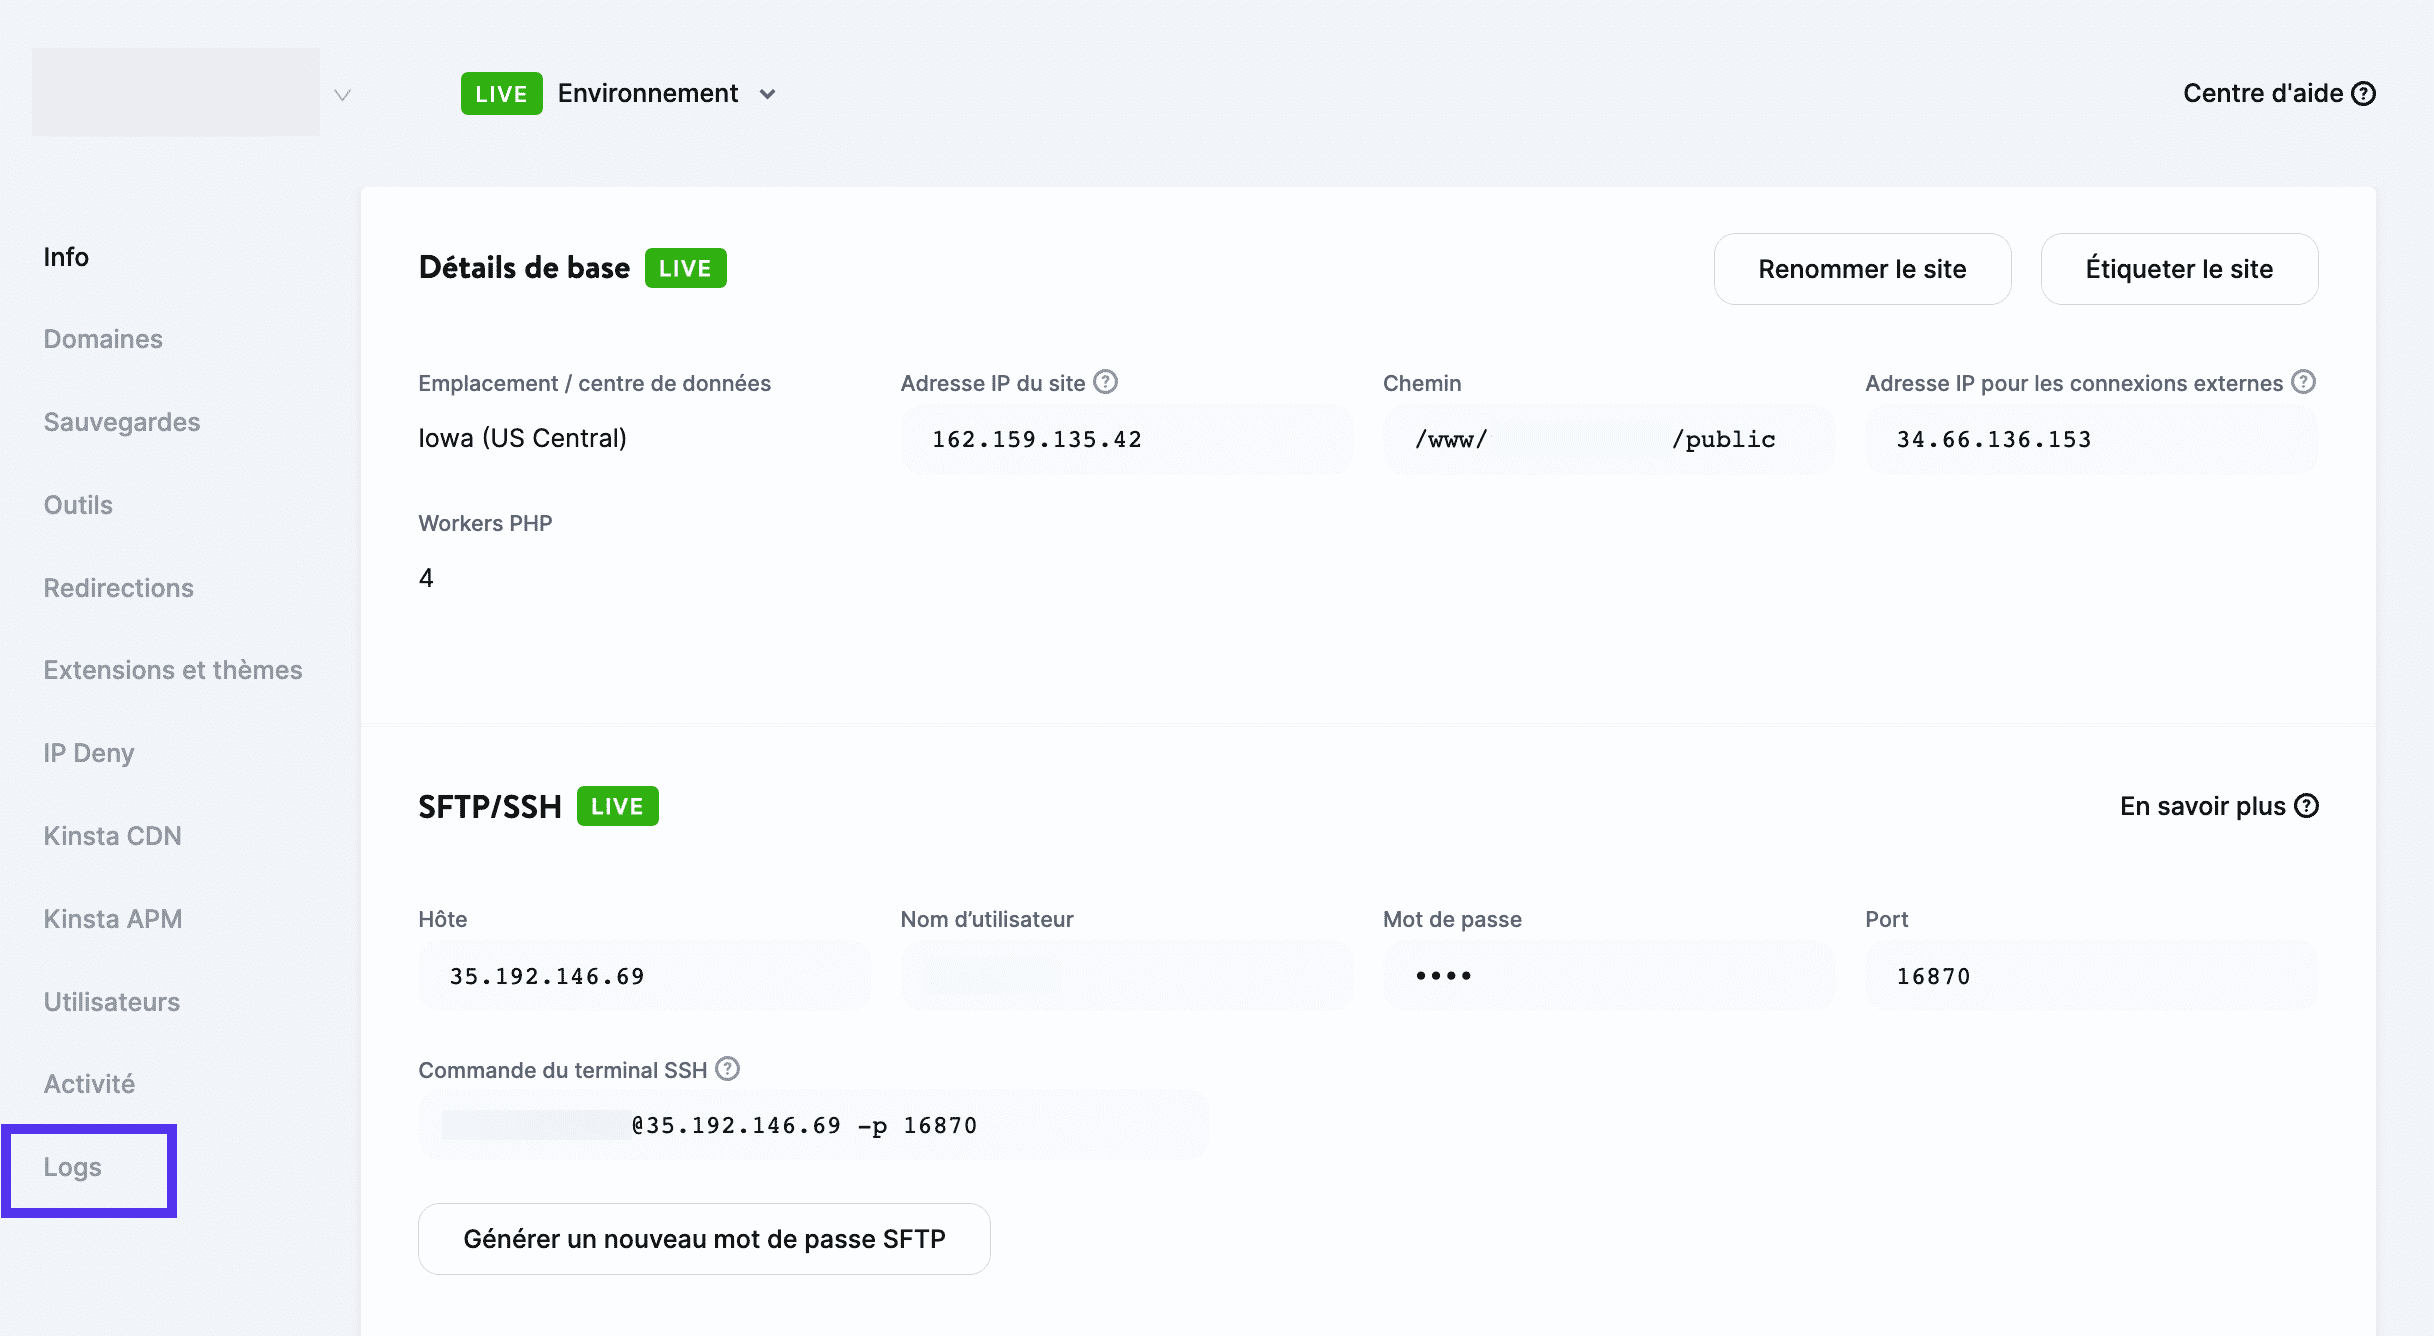2434x1336 pixels.
Task: Click help icon beside Commande du terminal SSH
Action: click(x=728, y=1069)
